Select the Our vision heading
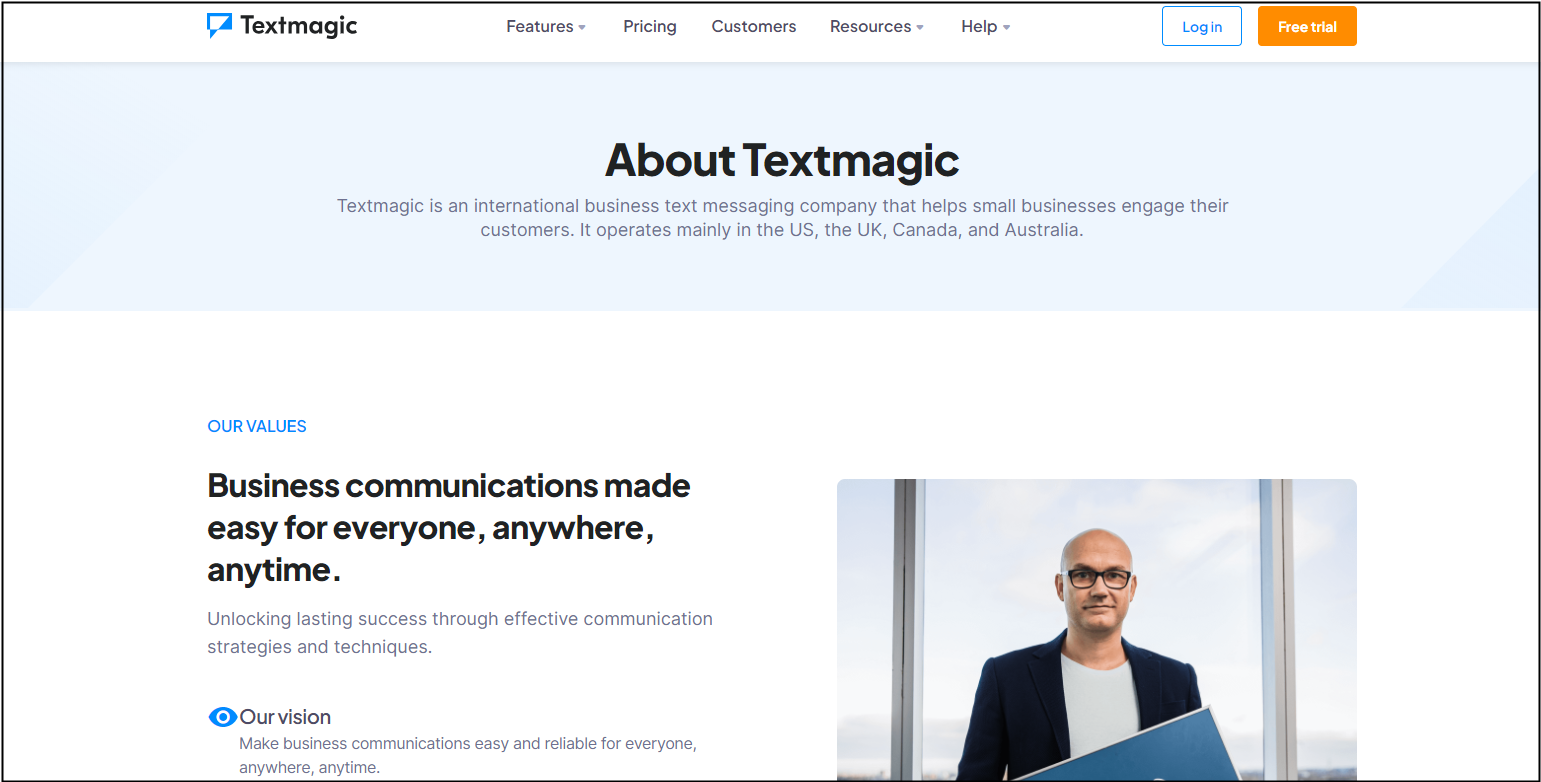The width and height of the screenshot is (1541, 782). click(x=285, y=717)
